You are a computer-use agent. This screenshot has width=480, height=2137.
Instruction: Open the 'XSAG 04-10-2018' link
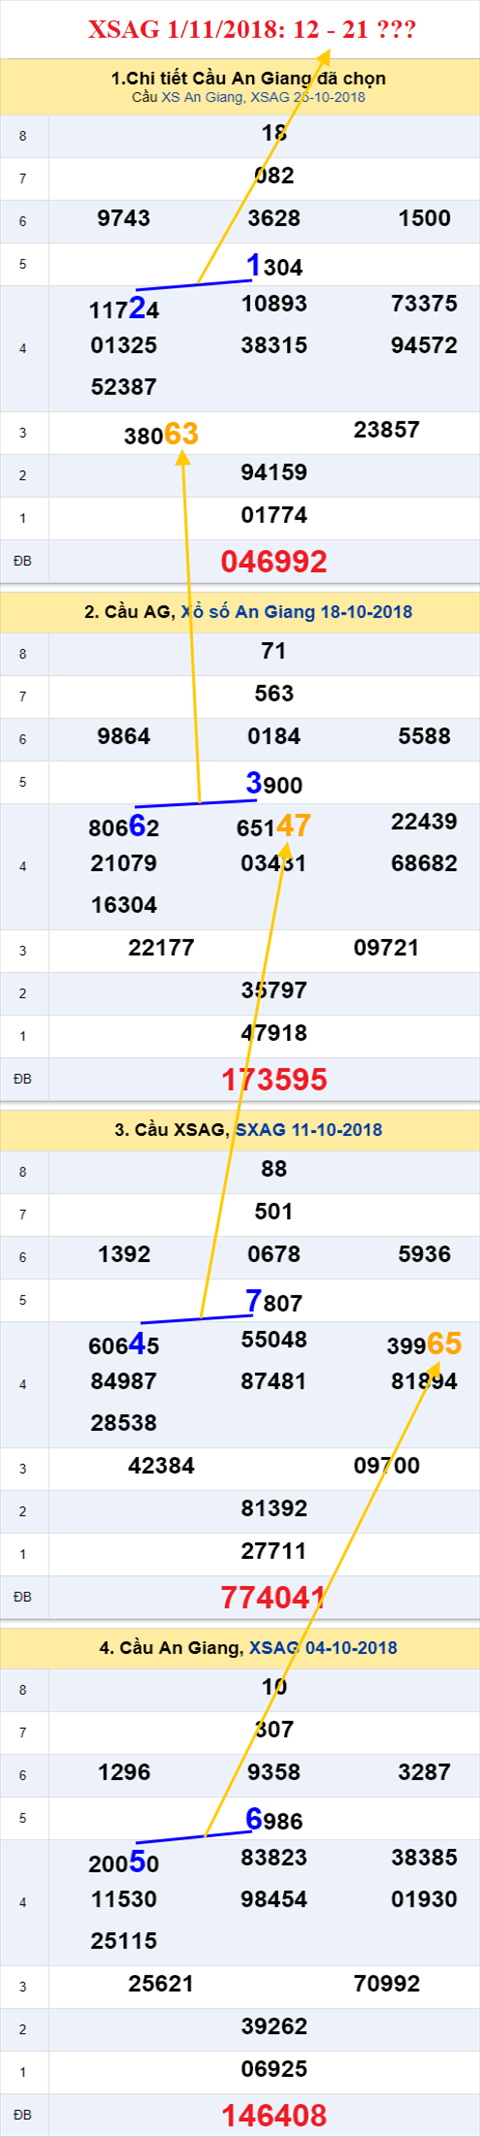pos(323,1648)
